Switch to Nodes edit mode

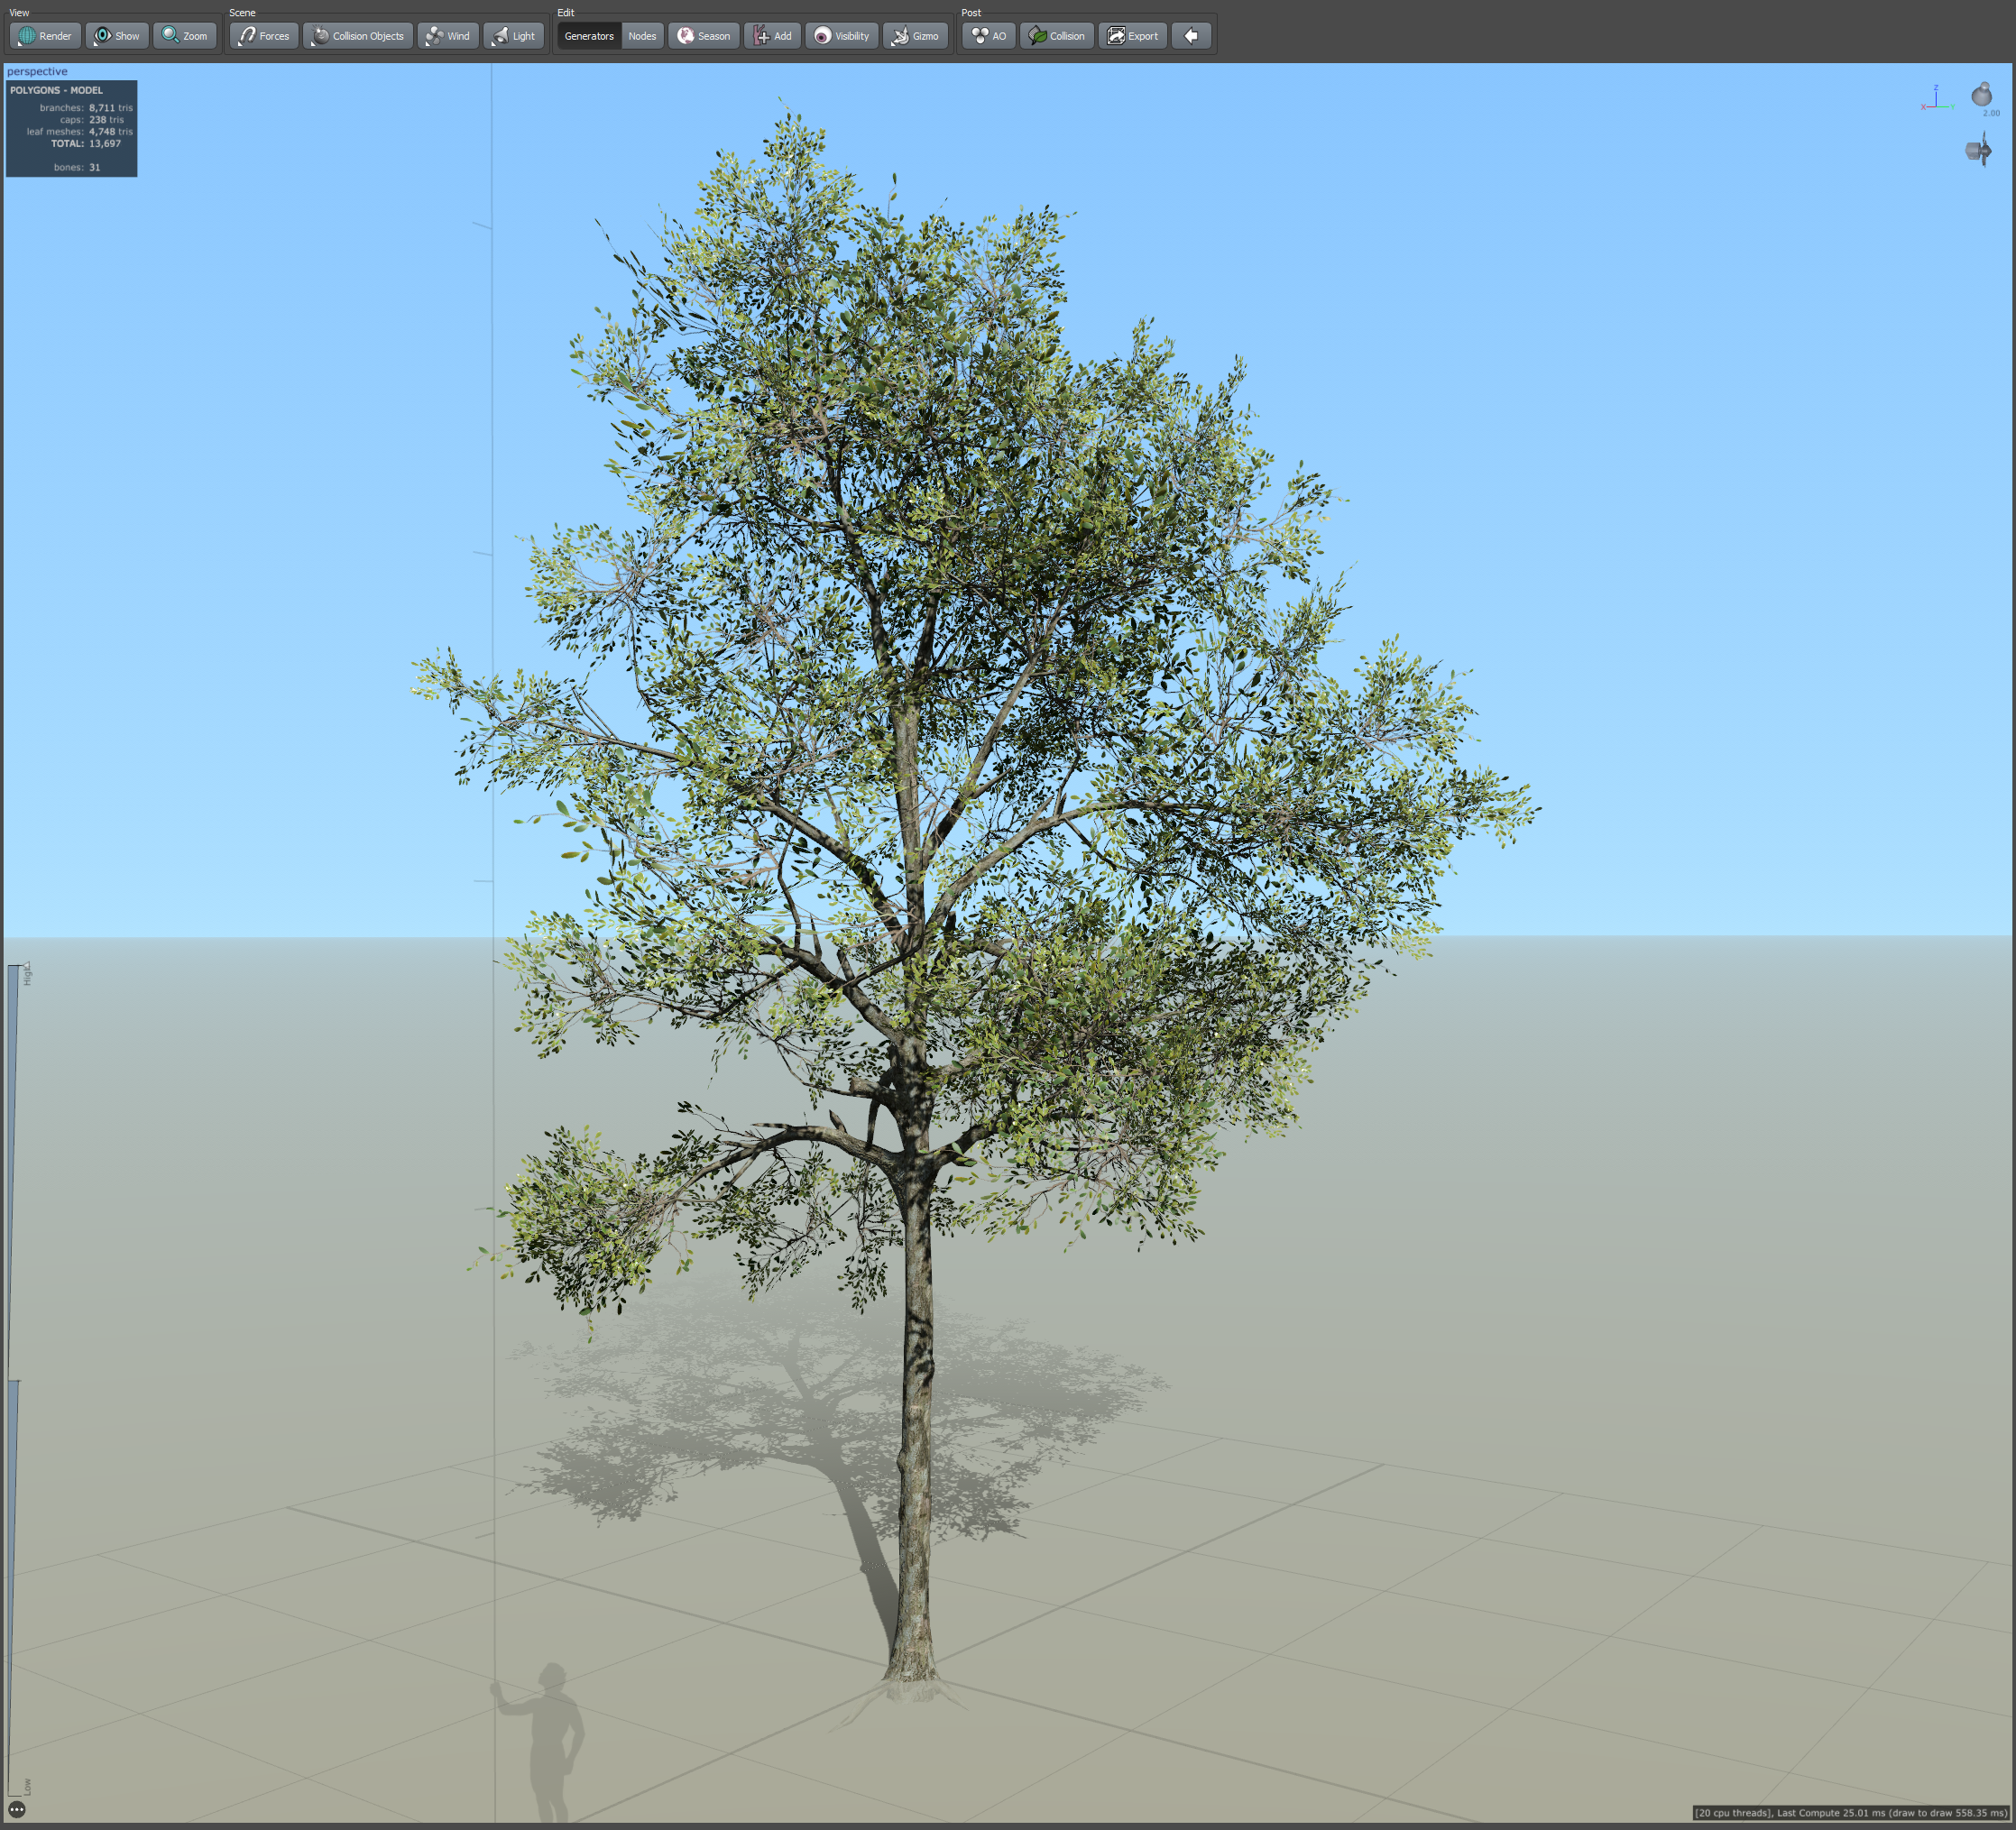tap(642, 36)
